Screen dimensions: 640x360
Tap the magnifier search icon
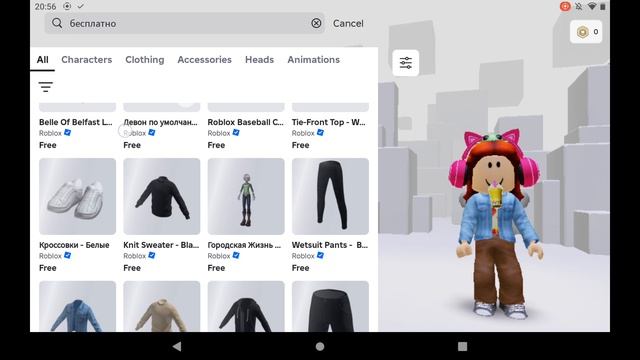[x=57, y=23]
